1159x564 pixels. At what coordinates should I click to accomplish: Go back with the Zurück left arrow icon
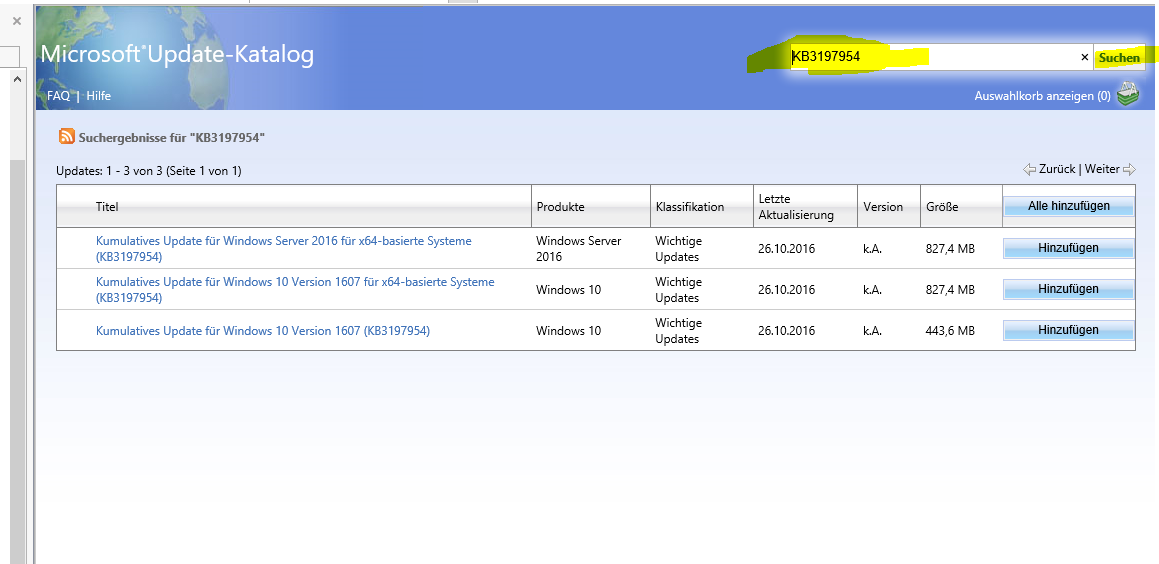[1029, 169]
